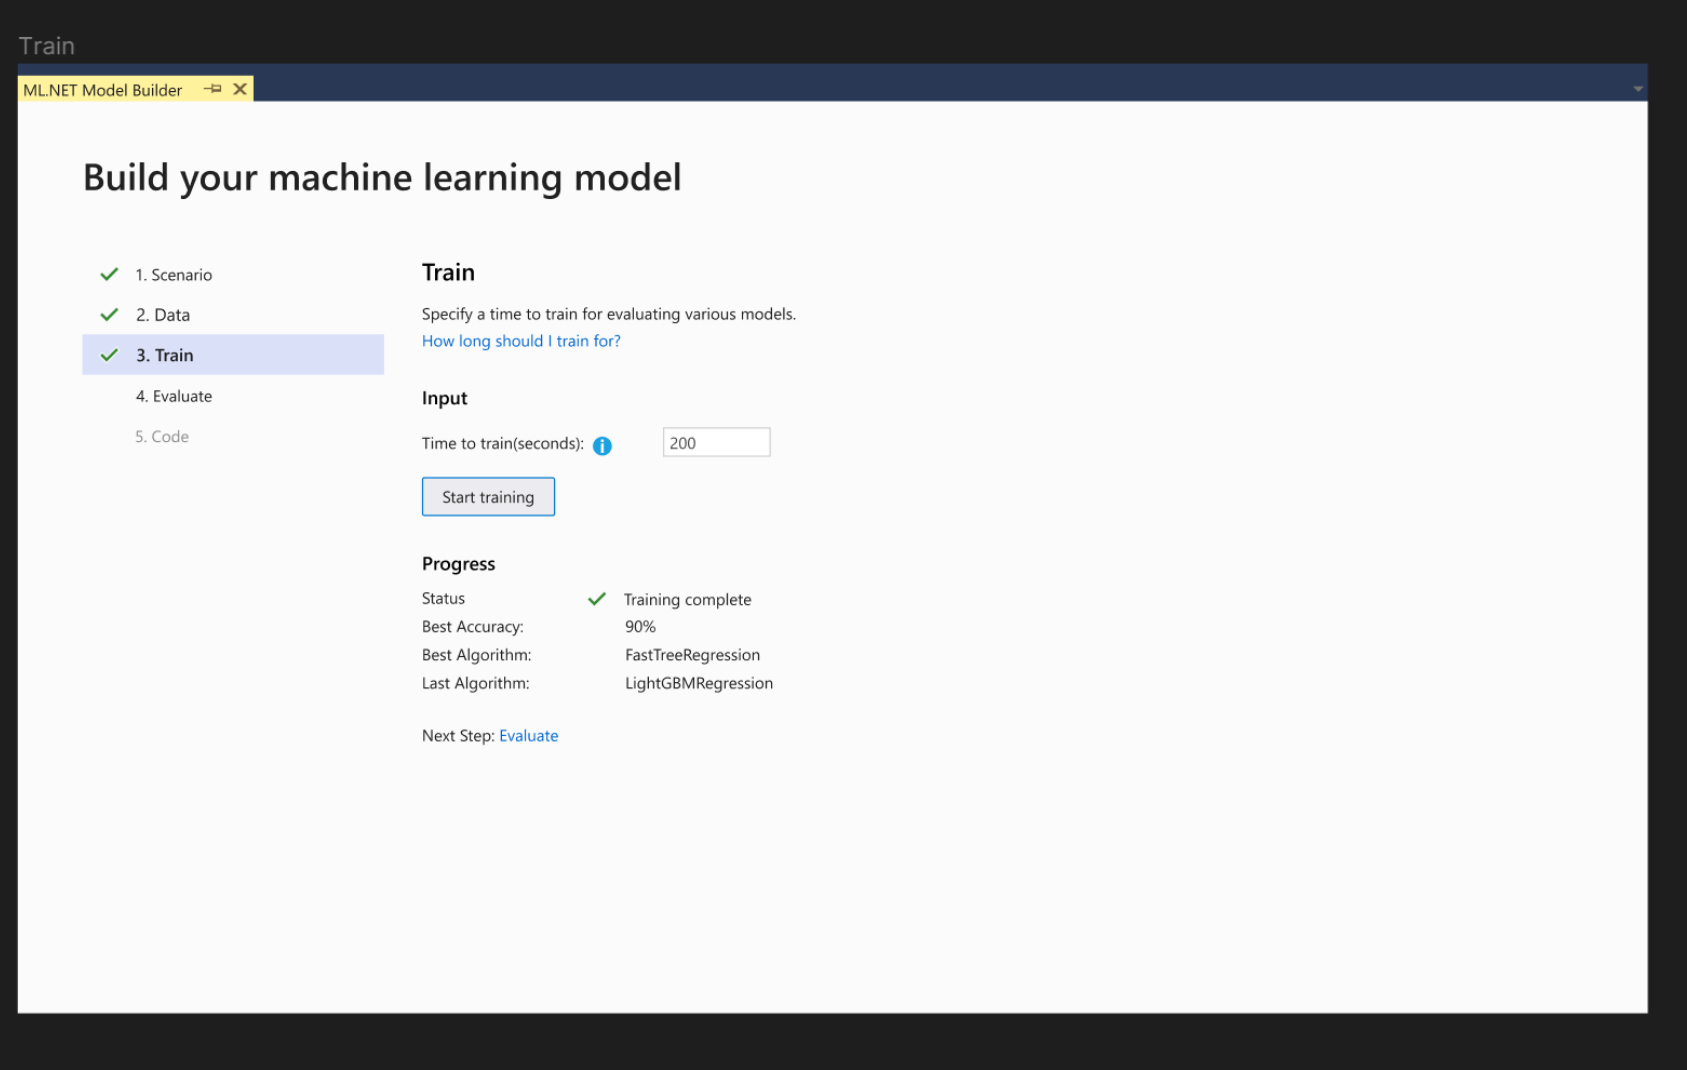
Task: Click the Training complete checkmark icon
Action: [597, 599]
